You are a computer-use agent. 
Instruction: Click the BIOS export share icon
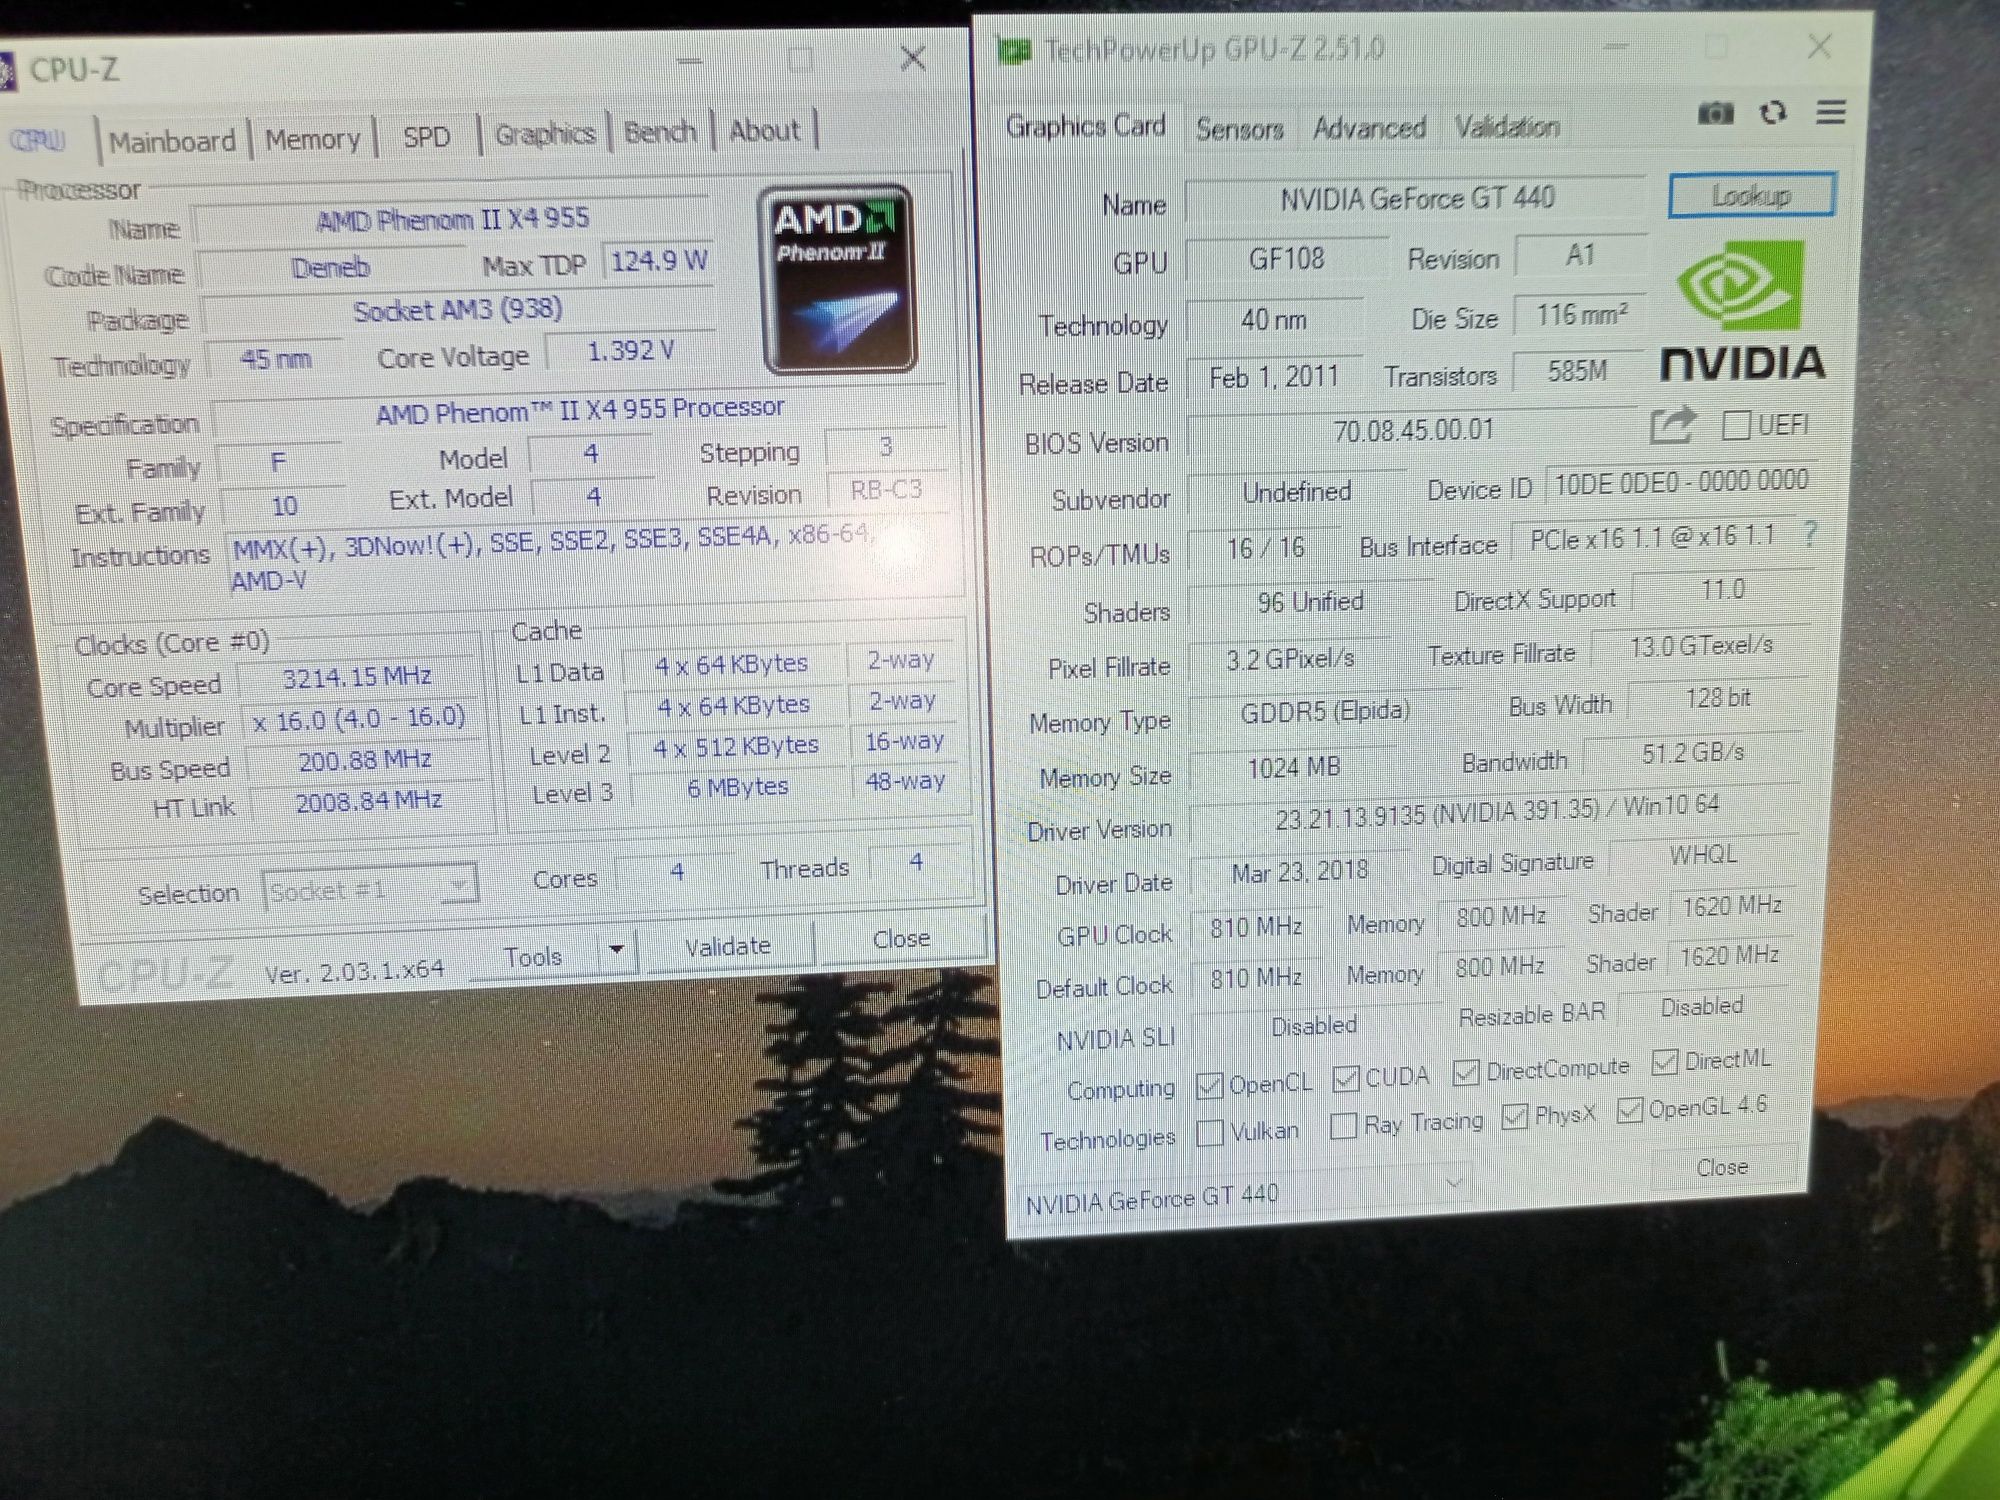1672,425
